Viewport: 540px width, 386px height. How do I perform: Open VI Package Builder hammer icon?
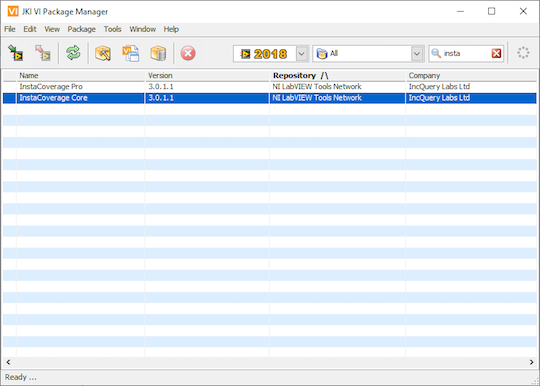click(103, 53)
